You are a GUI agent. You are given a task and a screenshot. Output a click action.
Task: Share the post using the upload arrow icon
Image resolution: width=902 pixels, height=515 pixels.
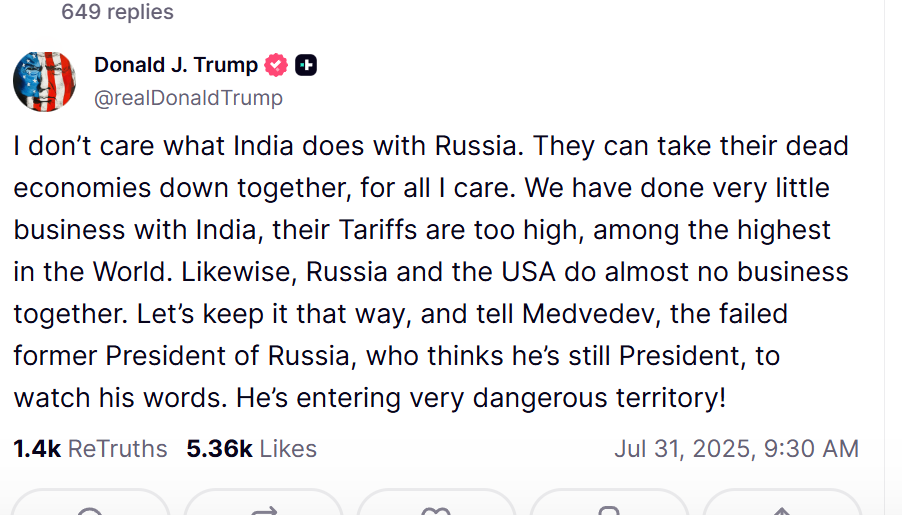pyautogui.click(x=782, y=510)
